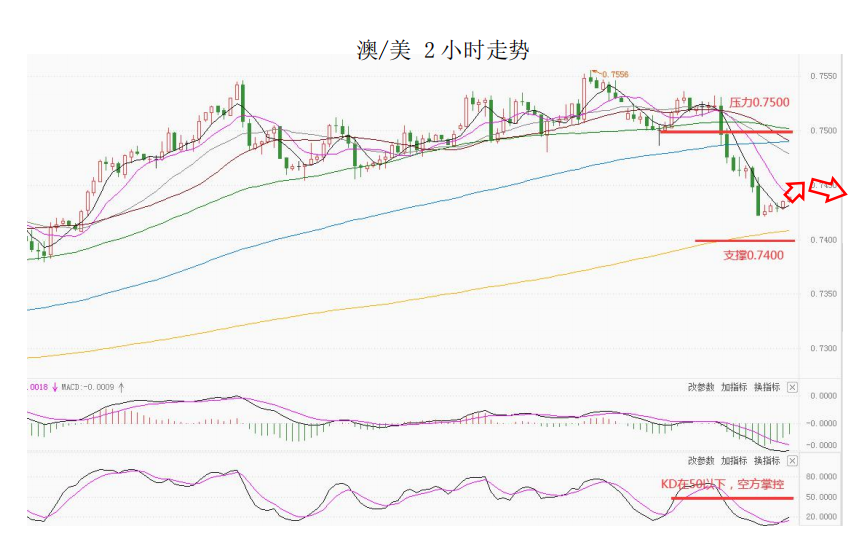
Task: Open 改参数 in the MACD panel
Action: pos(701,387)
